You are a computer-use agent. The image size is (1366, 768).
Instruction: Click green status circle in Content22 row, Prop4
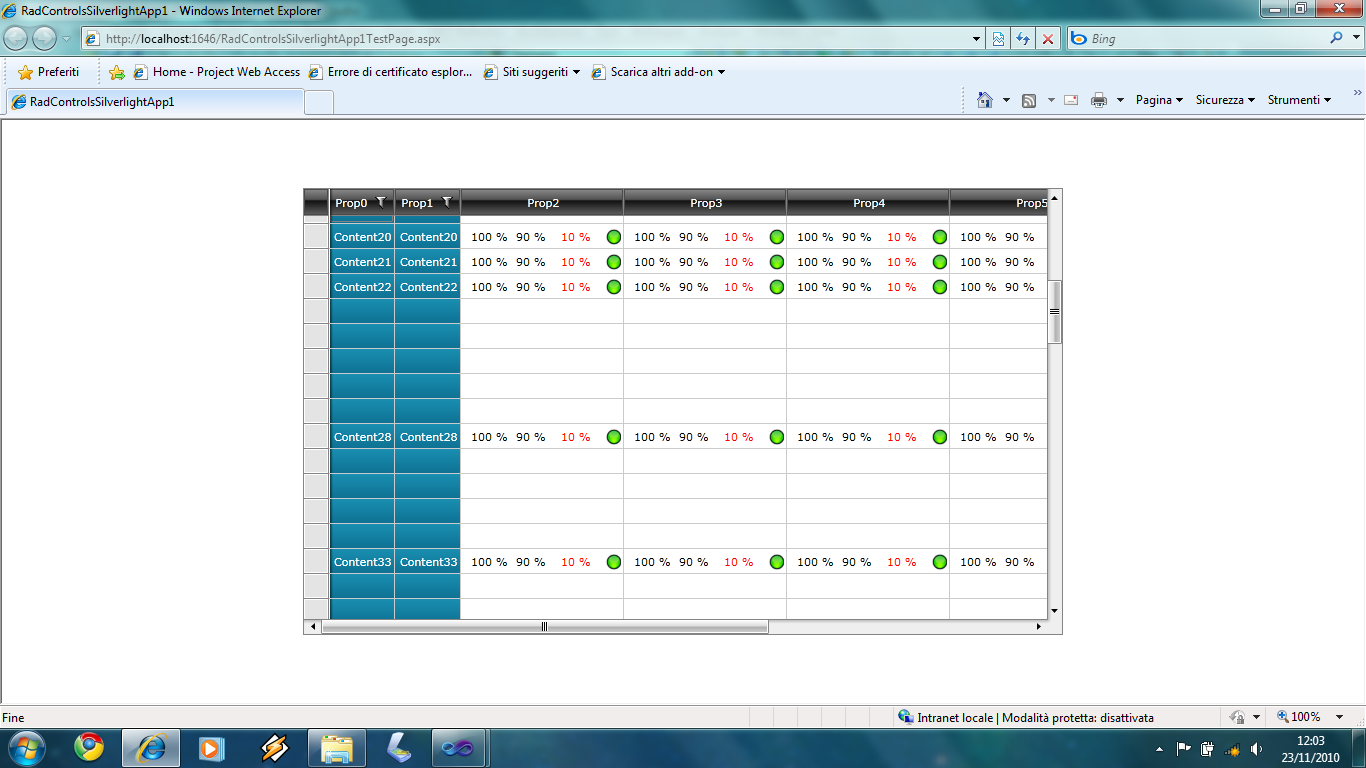pyautogui.click(x=940, y=287)
